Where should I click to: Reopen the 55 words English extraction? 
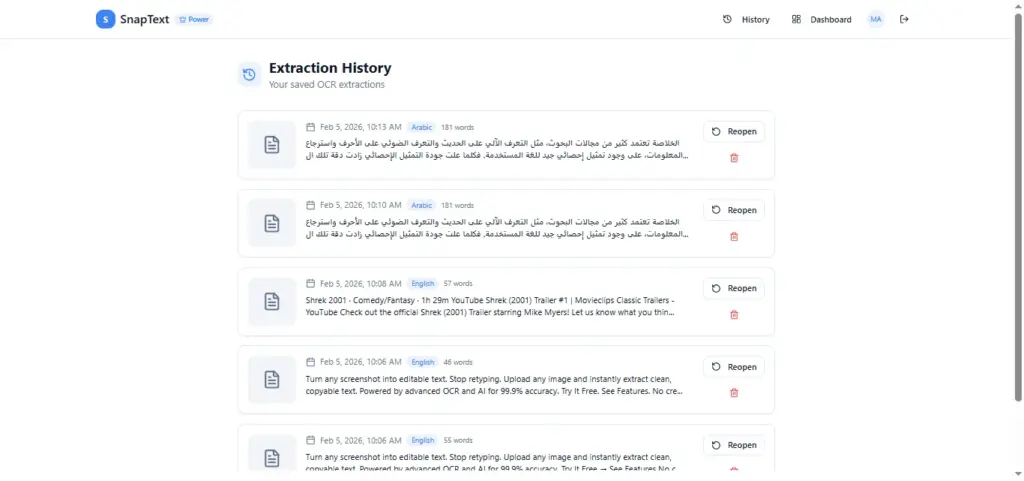point(733,445)
